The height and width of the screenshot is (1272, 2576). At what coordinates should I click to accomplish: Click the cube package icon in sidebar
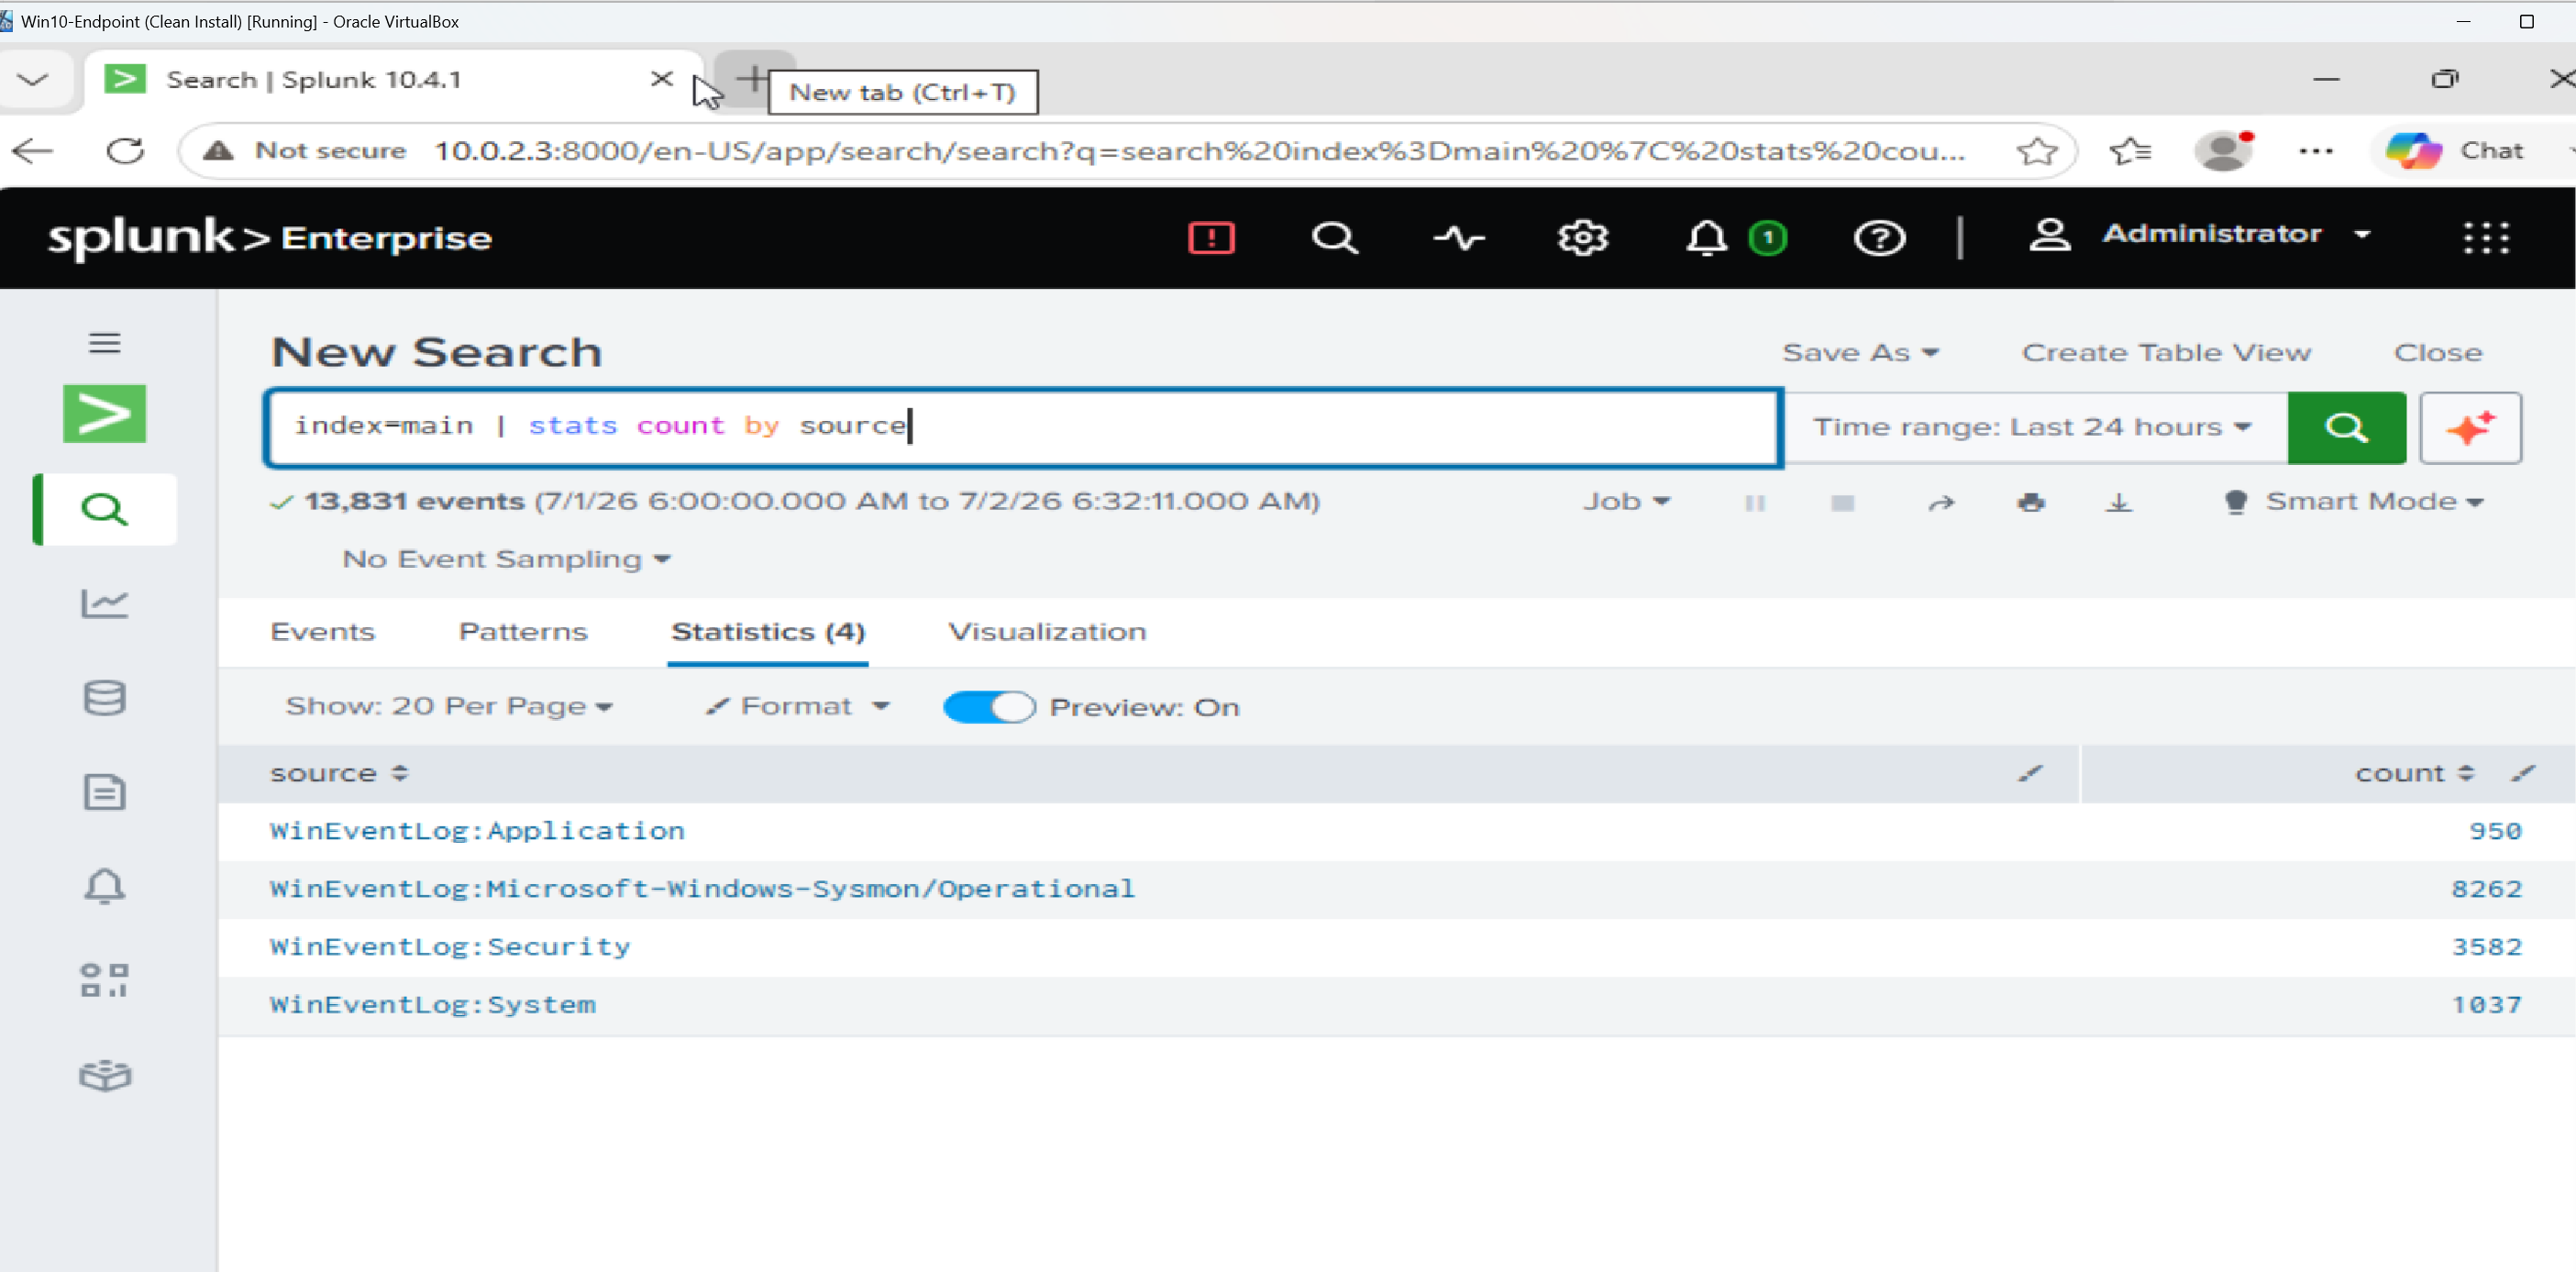point(105,1075)
